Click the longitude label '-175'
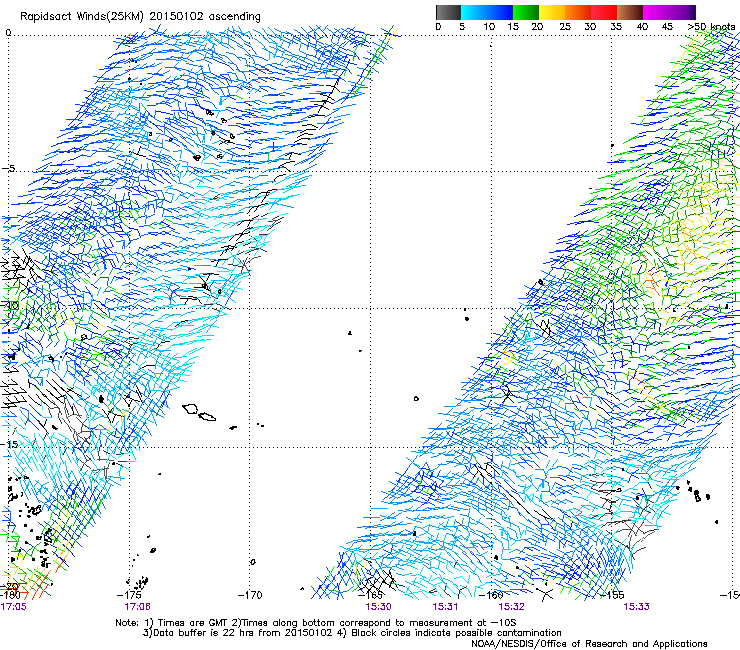Screen dimensions: 740x650 pos(130,595)
